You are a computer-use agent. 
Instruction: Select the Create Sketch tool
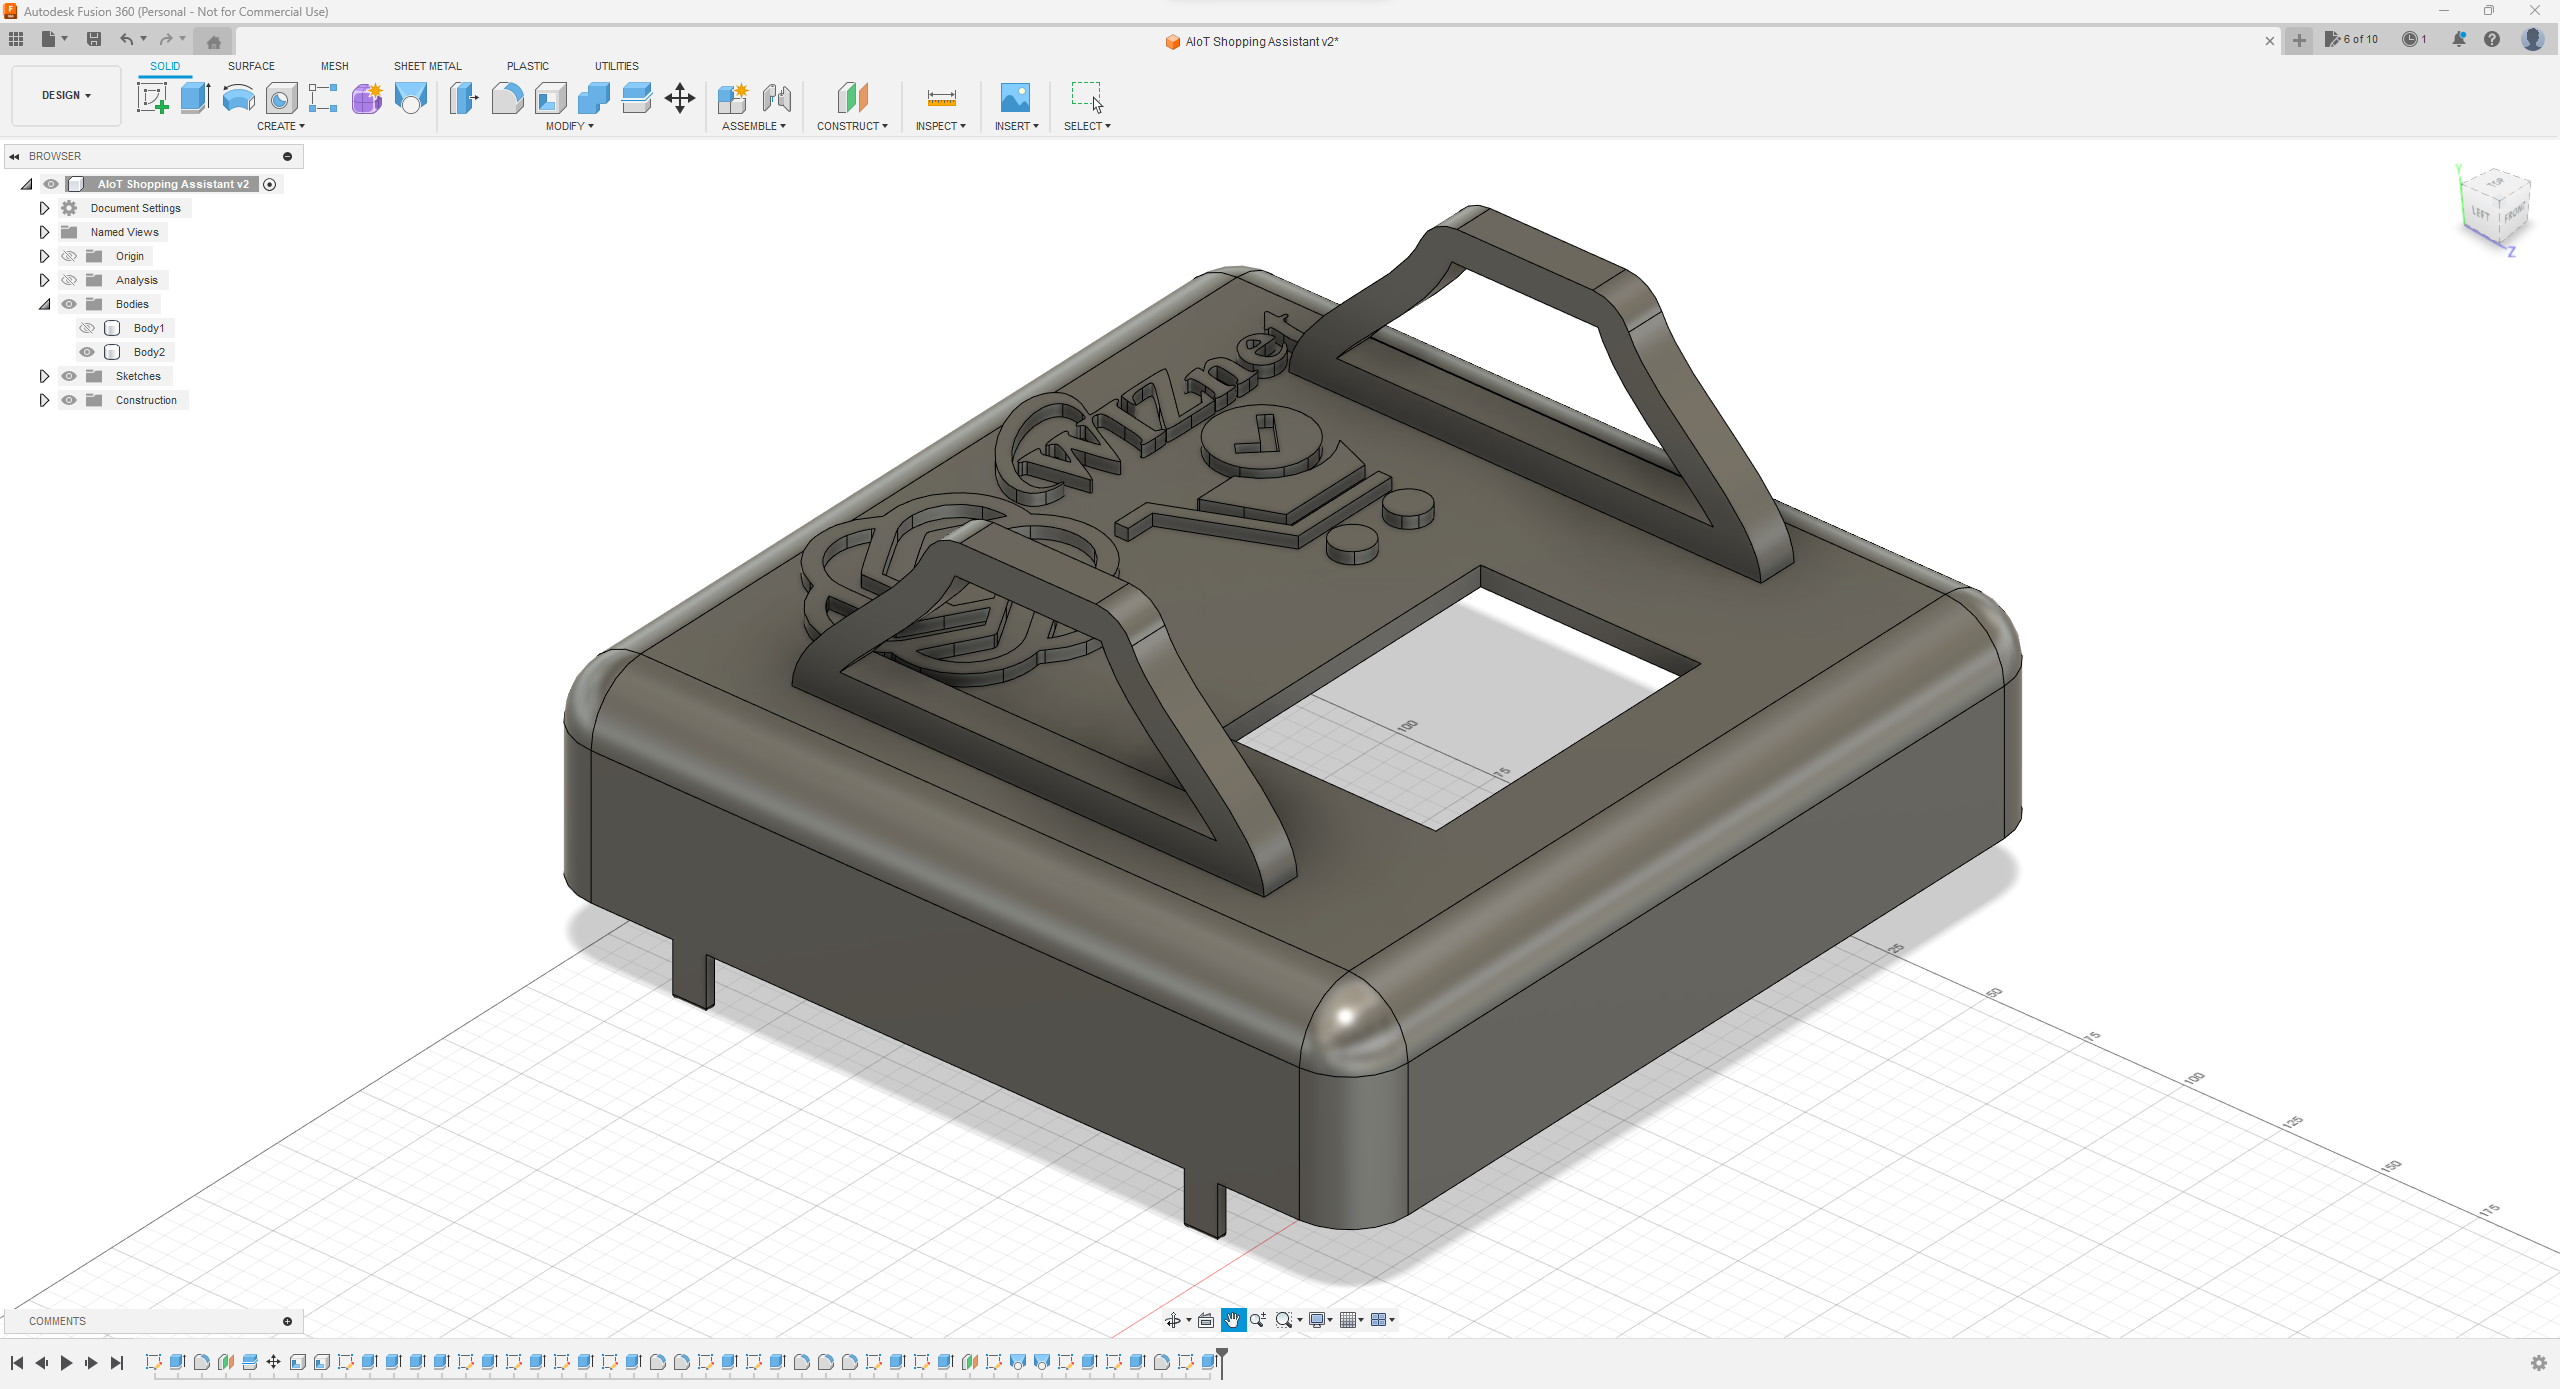(152, 98)
